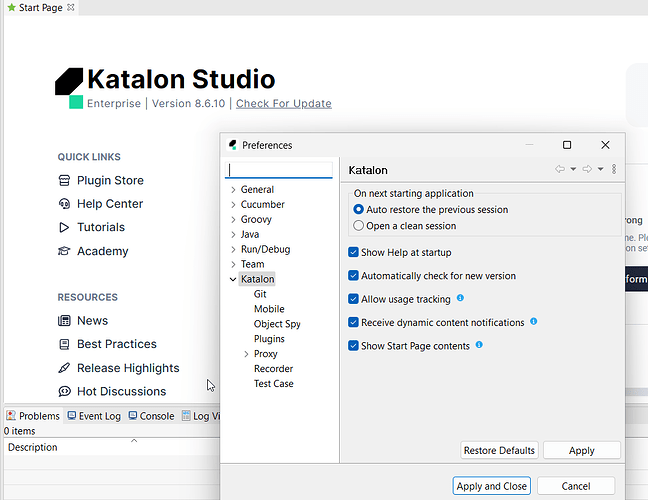648x500 pixels.
Task: Click the News newspaper icon
Action: 65,321
